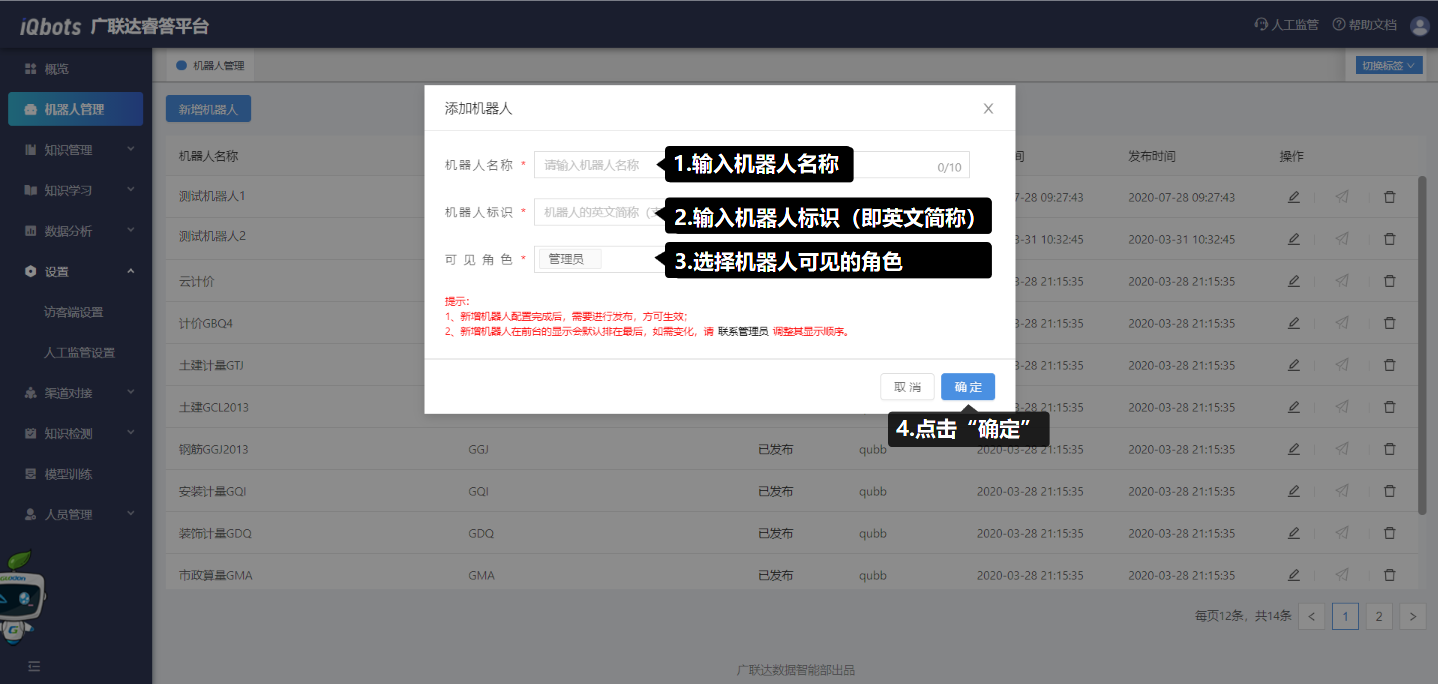This screenshot has height=684, width=1438.
Task: Go to page 2 in pagination
Action: pyautogui.click(x=1378, y=617)
